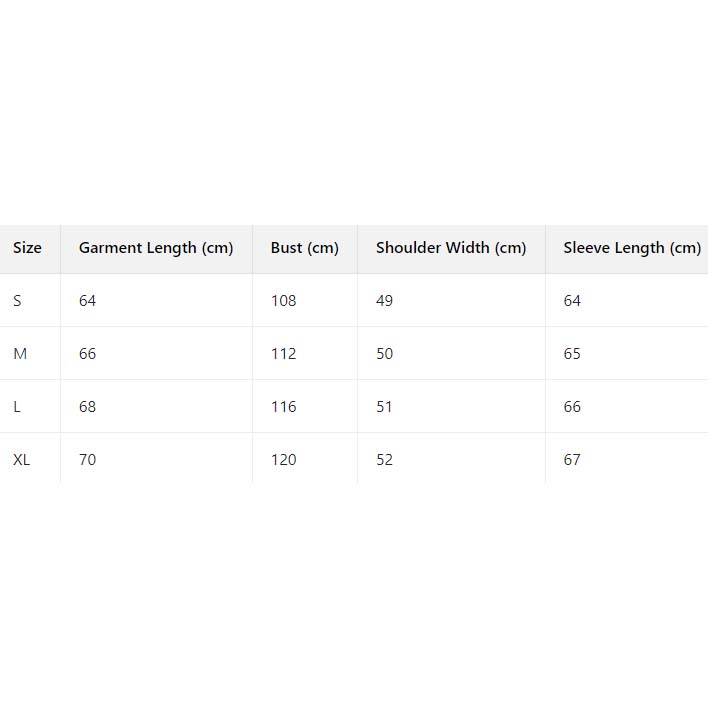Click garment length value 64 for S

[x=88, y=301]
